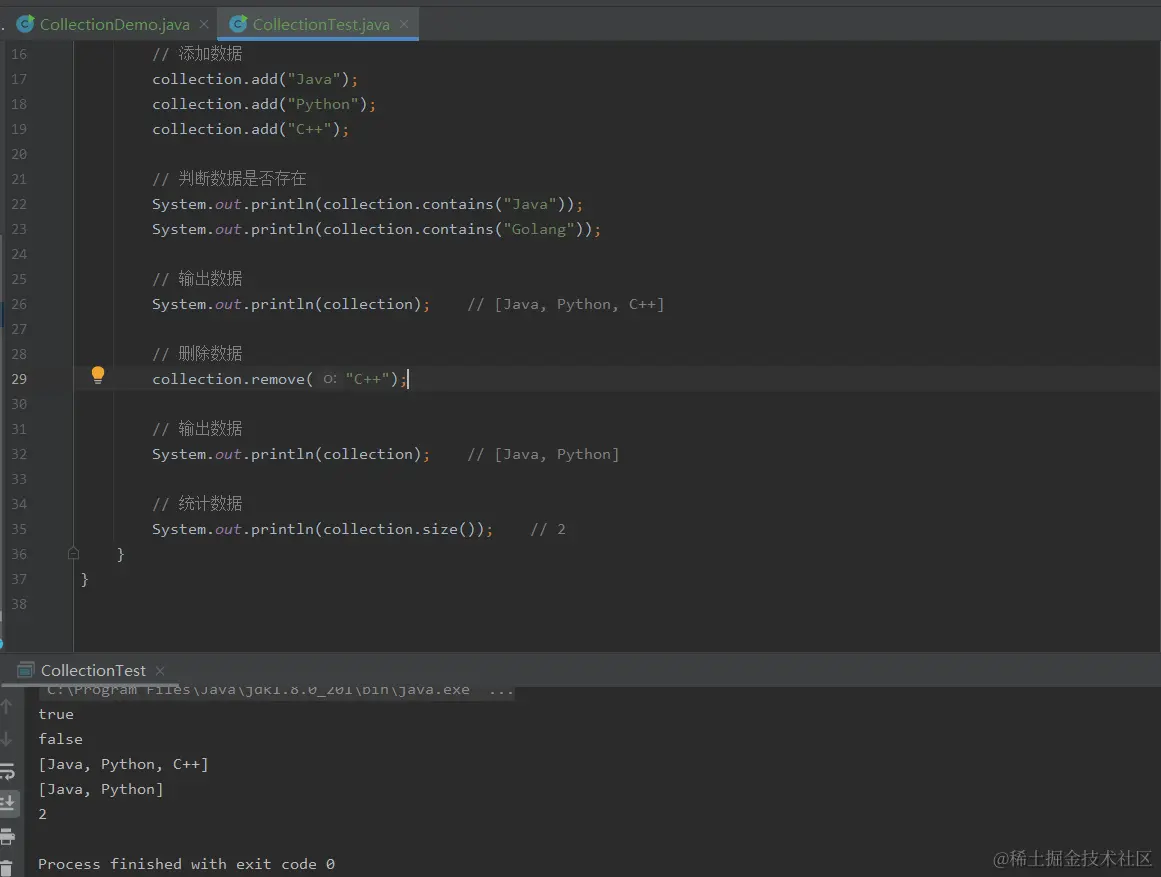Screen dimensions: 1161x877
Task: Click line number 29 in the gutter
Action: click(x=19, y=379)
